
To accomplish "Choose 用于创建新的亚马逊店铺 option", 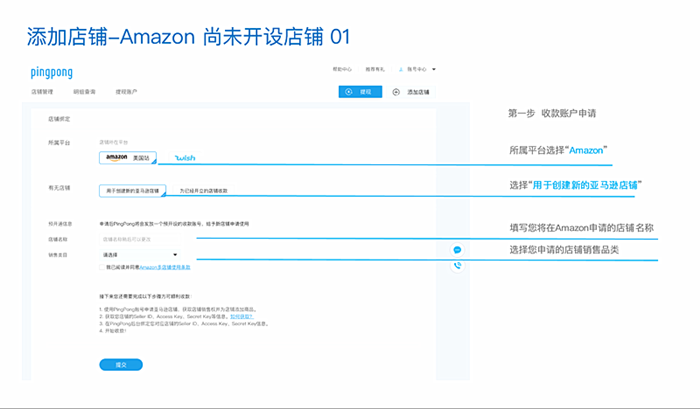I will (x=133, y=191).
